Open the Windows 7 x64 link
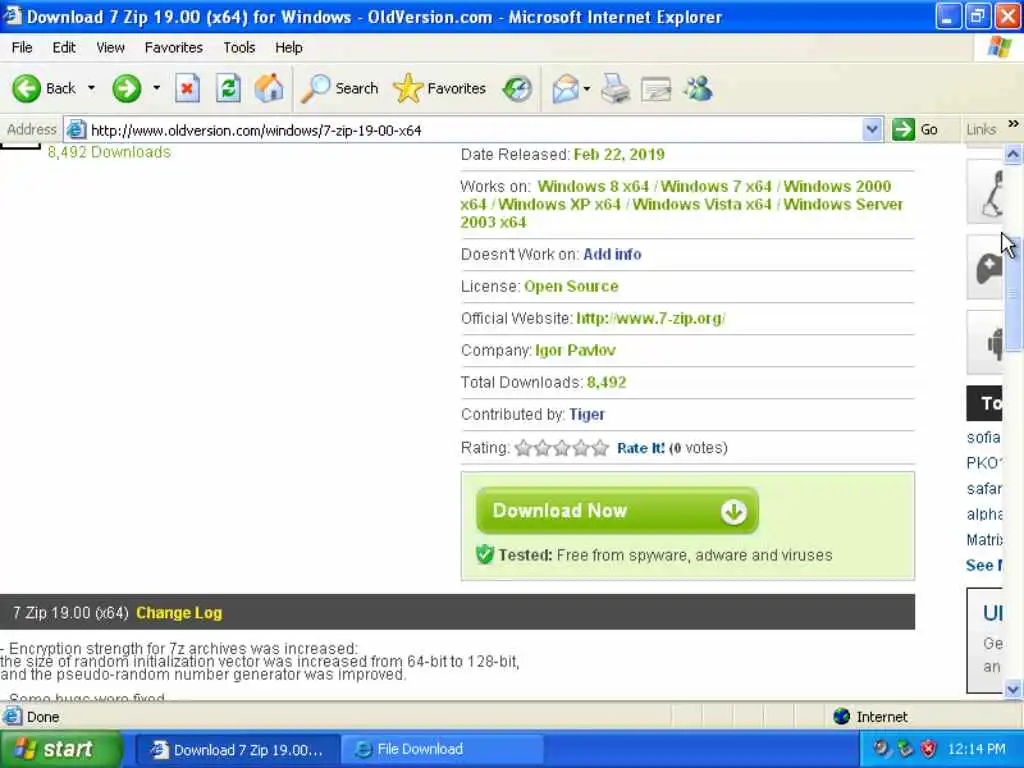The width and height of the screenshot is (1024, 768). pyautogui.click(x=716, y=187)
